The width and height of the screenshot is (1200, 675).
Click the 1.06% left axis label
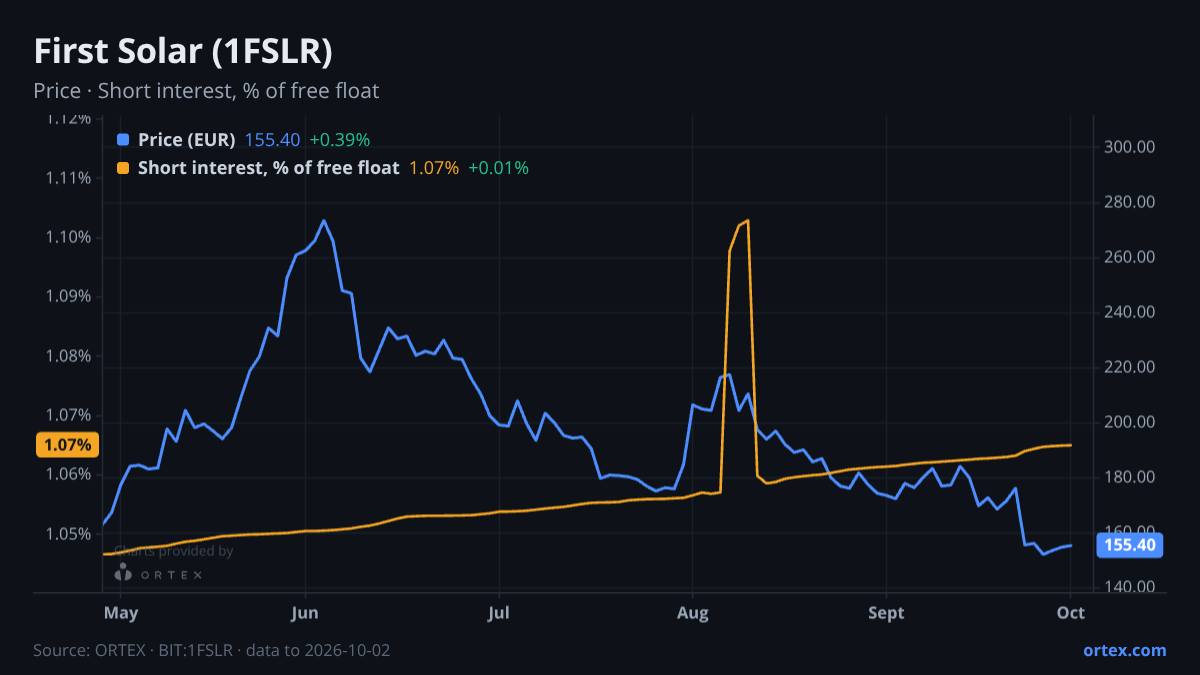[70, 474]
